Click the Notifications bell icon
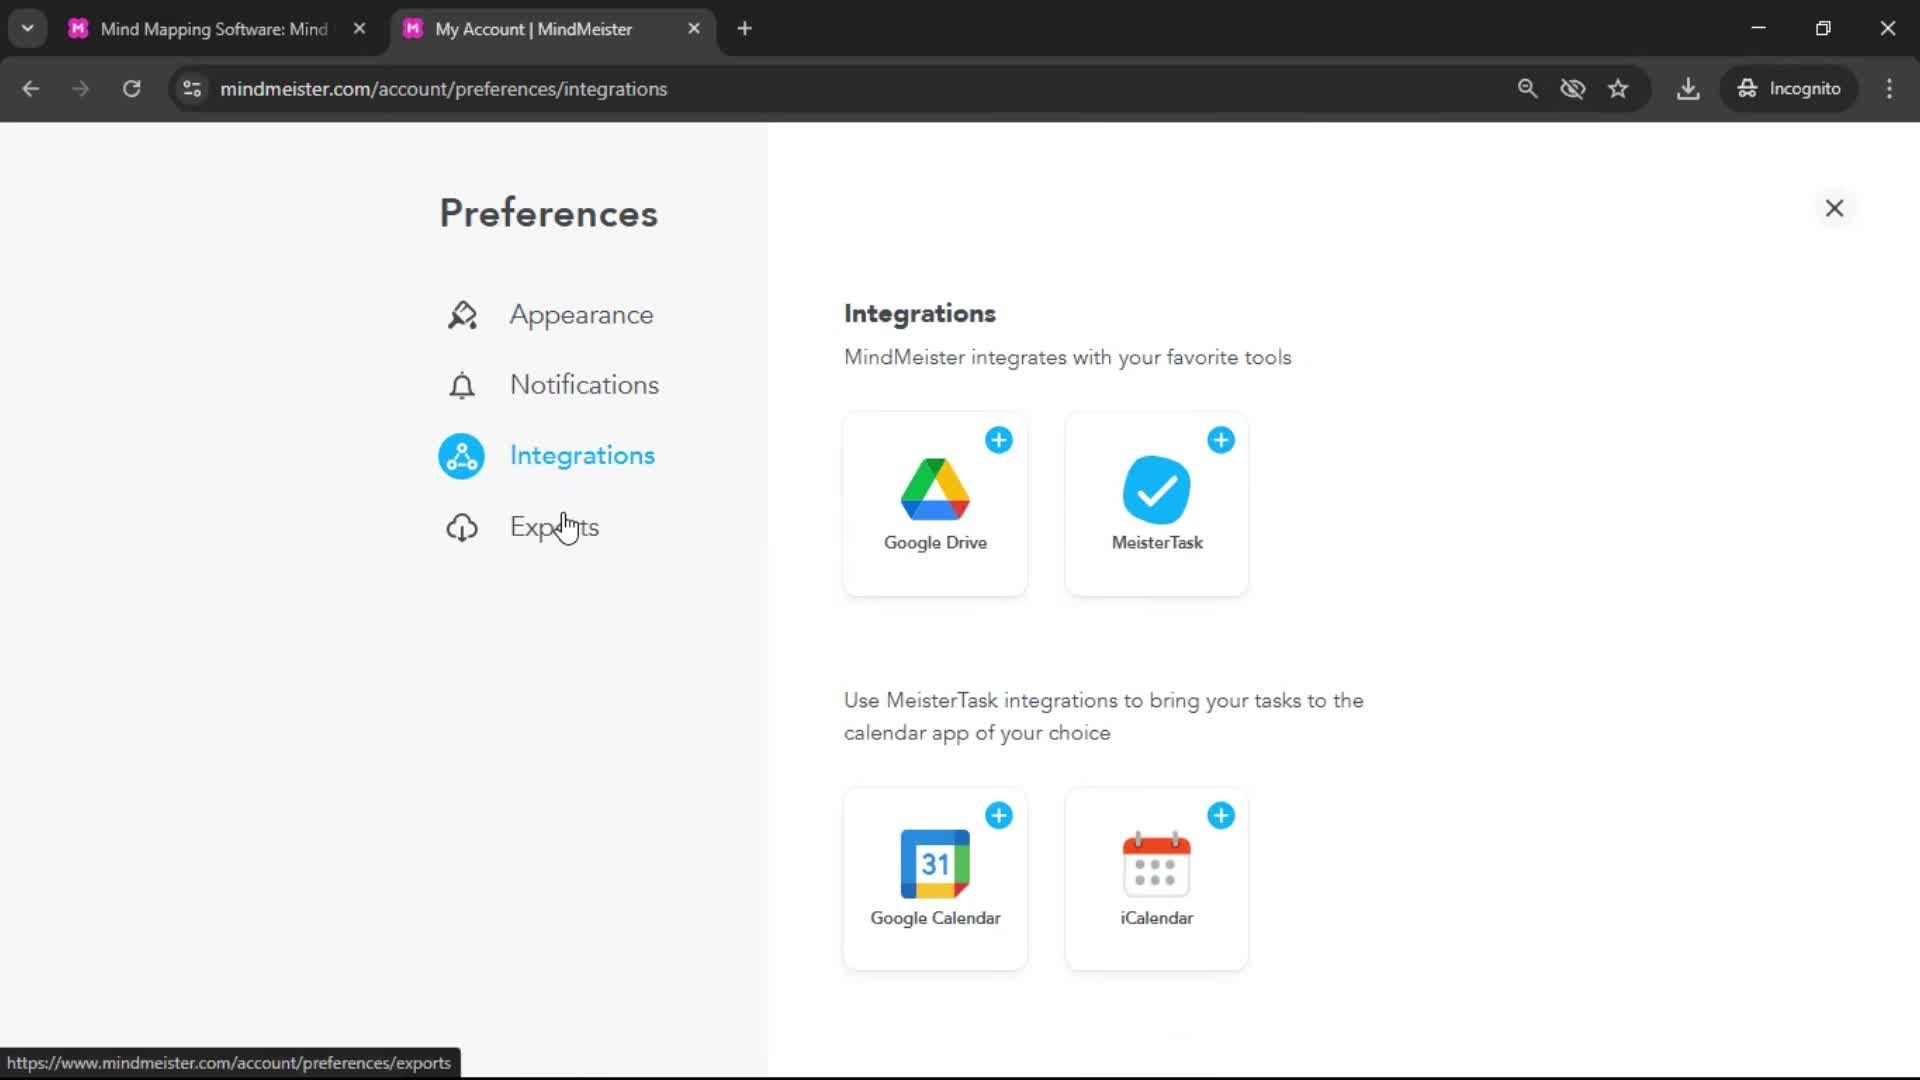 [462, 385]
